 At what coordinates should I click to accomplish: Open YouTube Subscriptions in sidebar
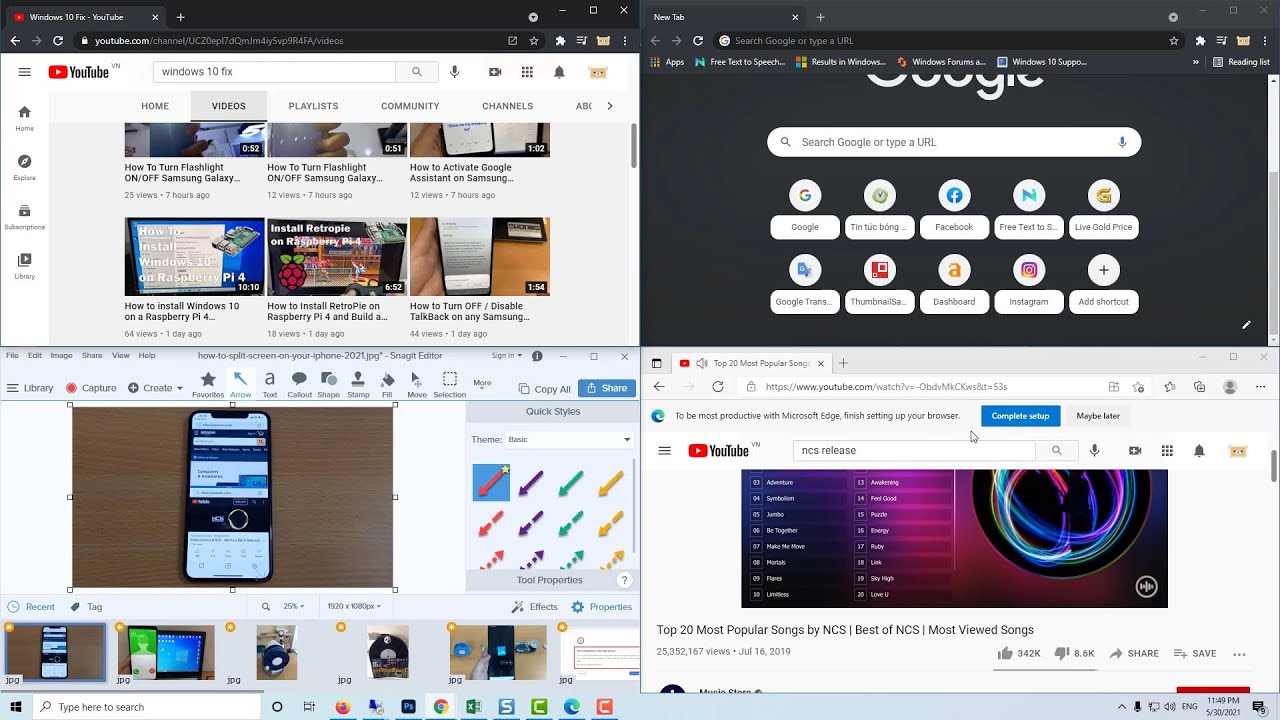(x=25, y=217)
